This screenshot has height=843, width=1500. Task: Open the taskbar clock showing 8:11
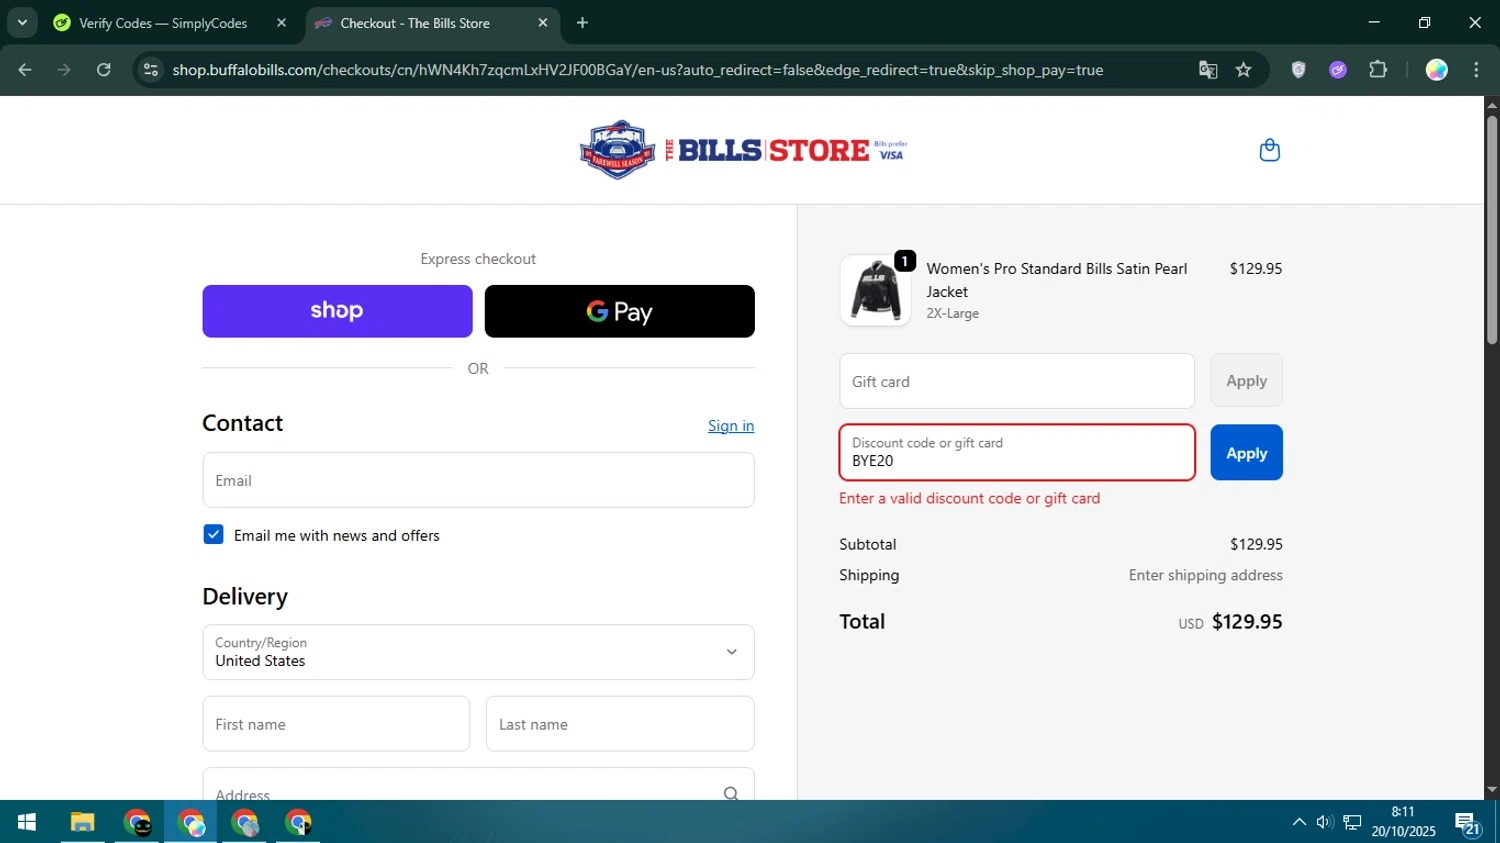(1403, 821)
